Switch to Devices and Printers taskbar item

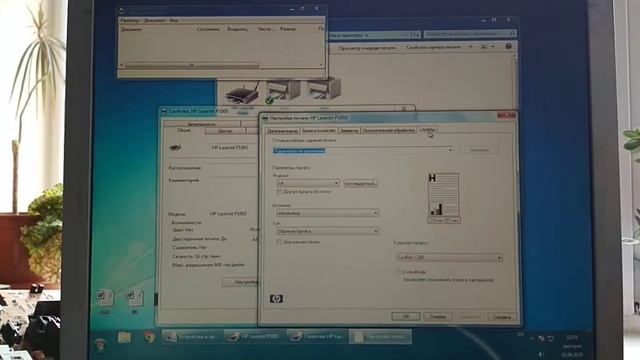click(x=193, y=337)
